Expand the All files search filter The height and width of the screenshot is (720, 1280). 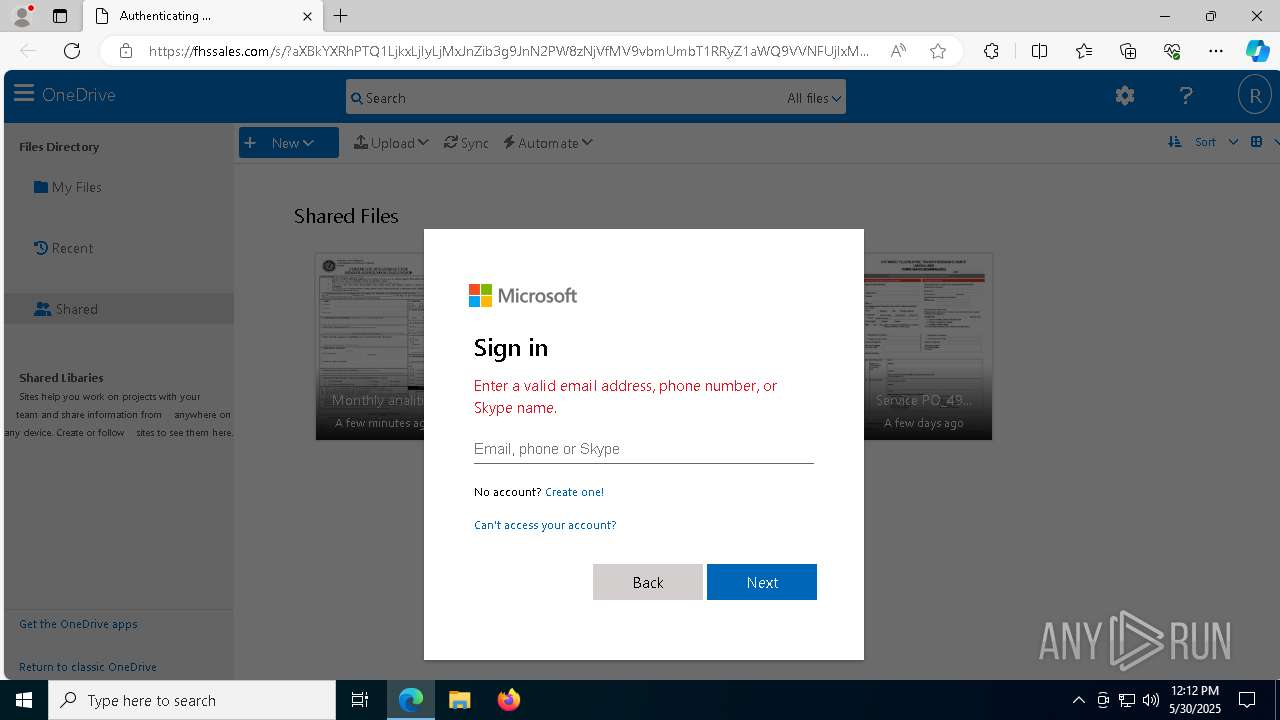click(814, 98)
